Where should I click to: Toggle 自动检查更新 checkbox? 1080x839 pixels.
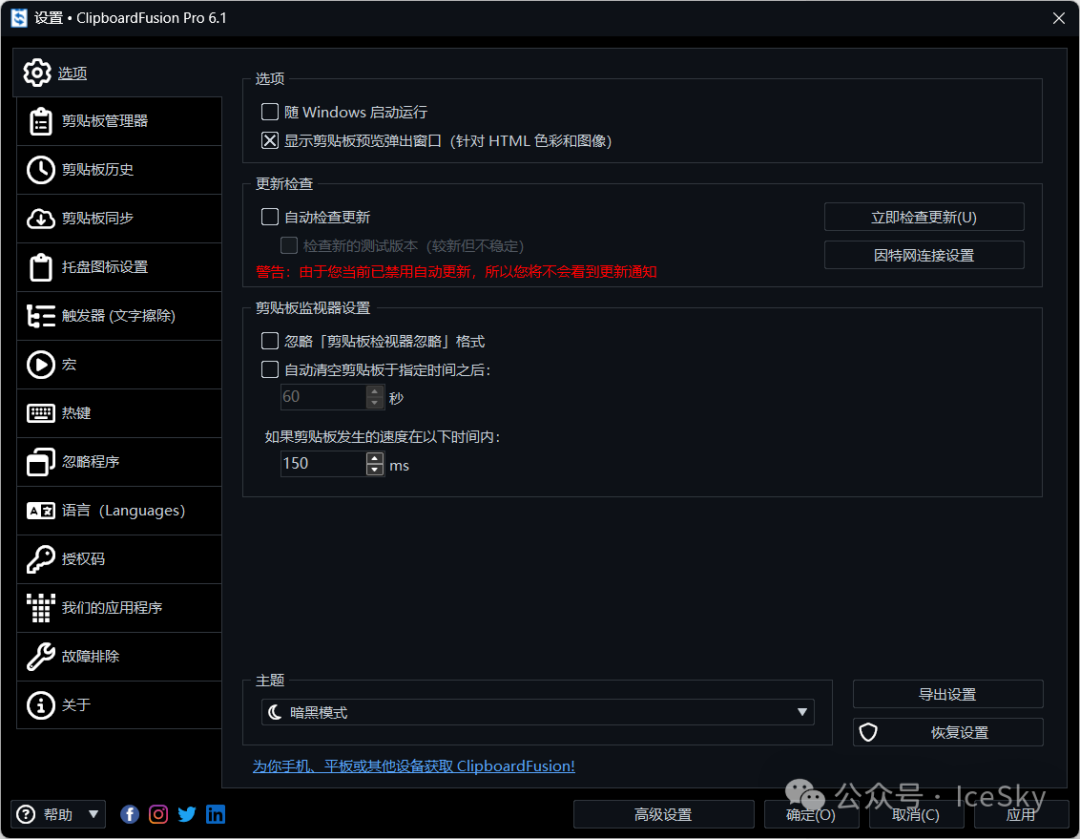coord(270,217)
